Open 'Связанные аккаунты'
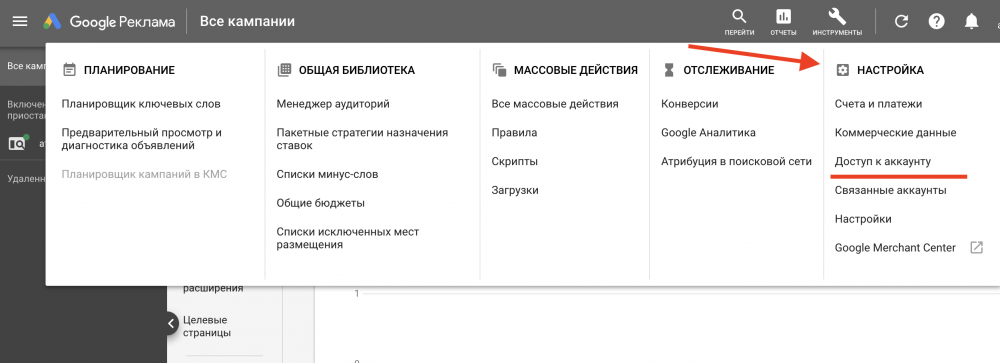1000x363 pixels. click(x=890, y=190)
